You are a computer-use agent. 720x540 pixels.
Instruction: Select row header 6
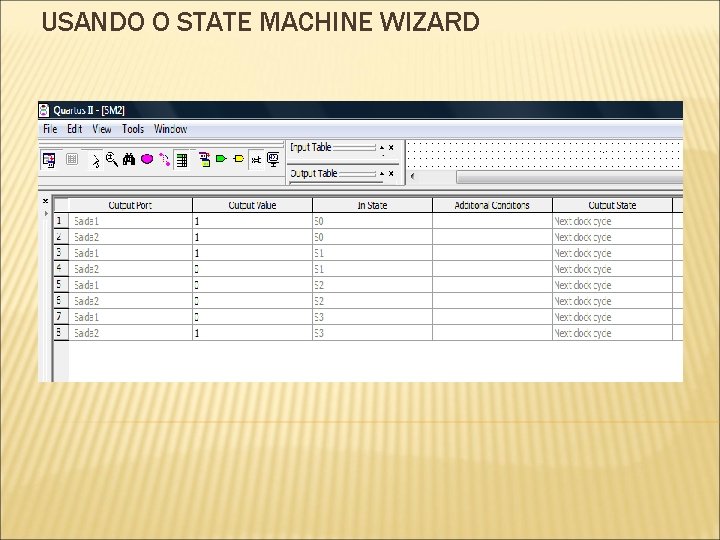(61, 301)
